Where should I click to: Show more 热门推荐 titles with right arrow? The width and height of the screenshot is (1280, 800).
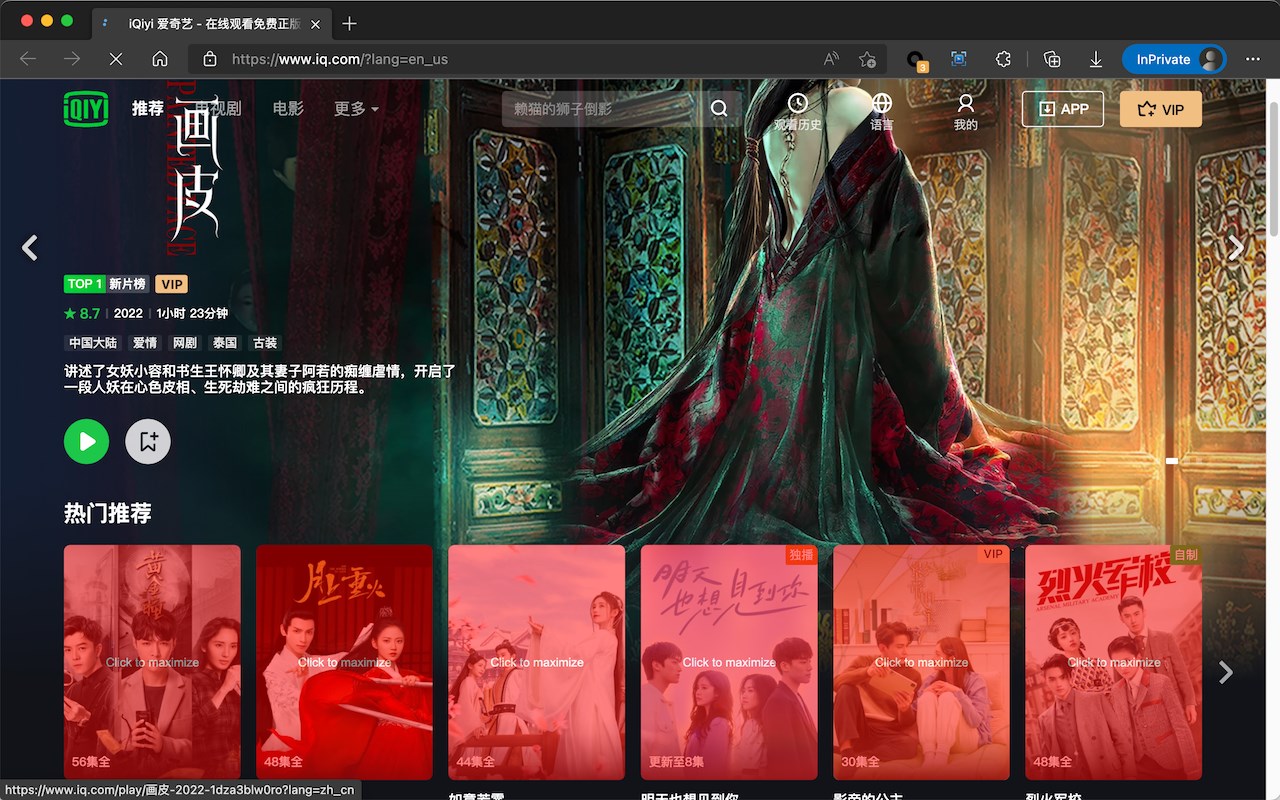click(1227, 673)
